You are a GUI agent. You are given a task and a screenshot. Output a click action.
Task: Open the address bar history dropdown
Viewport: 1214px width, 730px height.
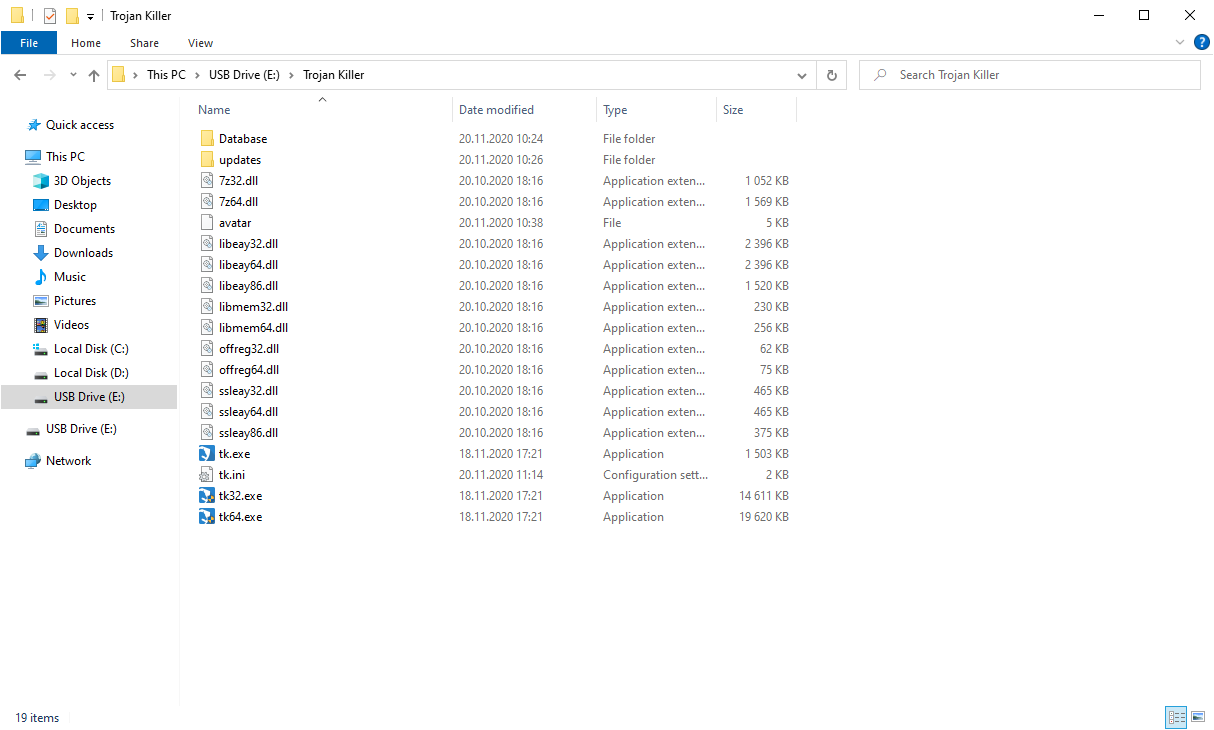(x=802, y=75)
